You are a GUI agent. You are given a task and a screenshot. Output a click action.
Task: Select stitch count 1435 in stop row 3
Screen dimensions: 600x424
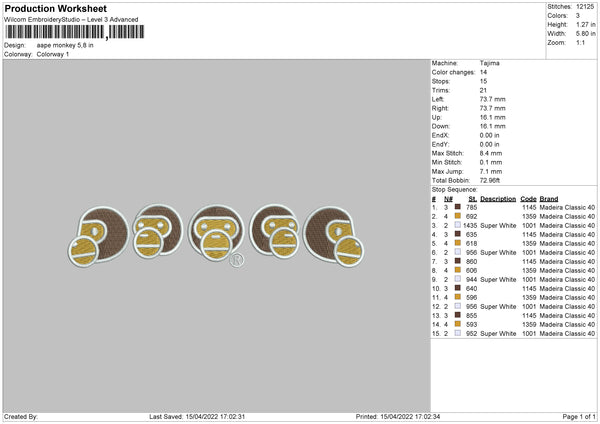point(470,225)
